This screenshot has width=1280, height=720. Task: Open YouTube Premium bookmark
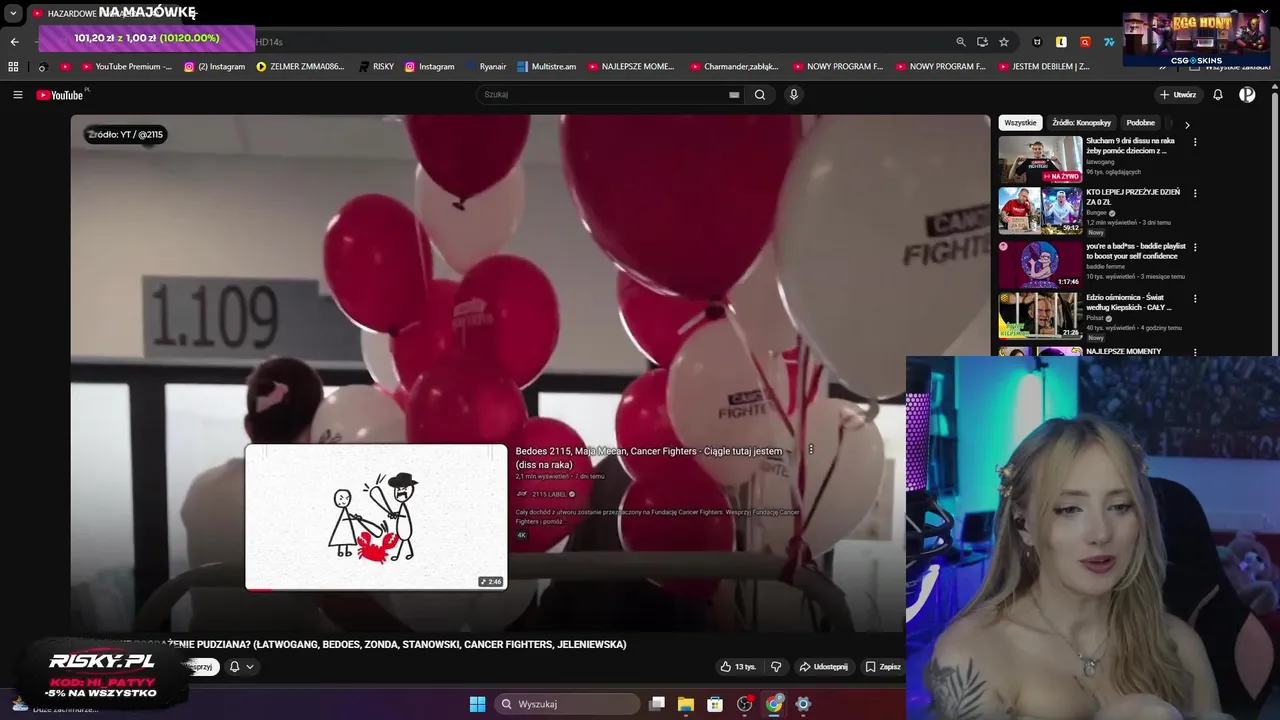126,67
